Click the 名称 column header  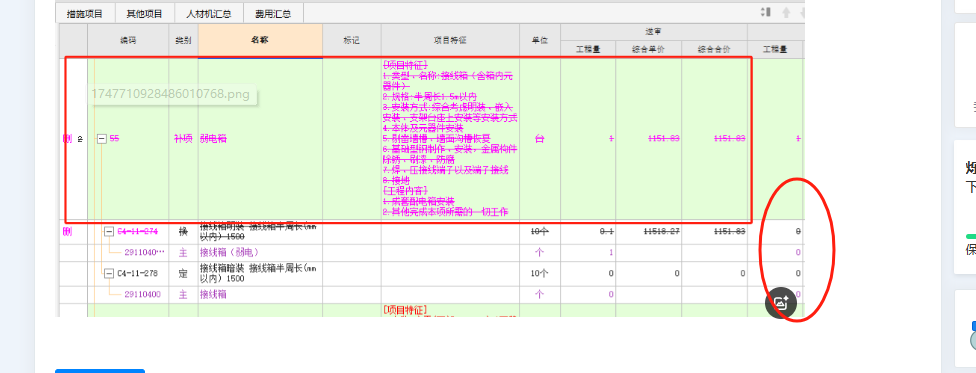coord(260,40)
